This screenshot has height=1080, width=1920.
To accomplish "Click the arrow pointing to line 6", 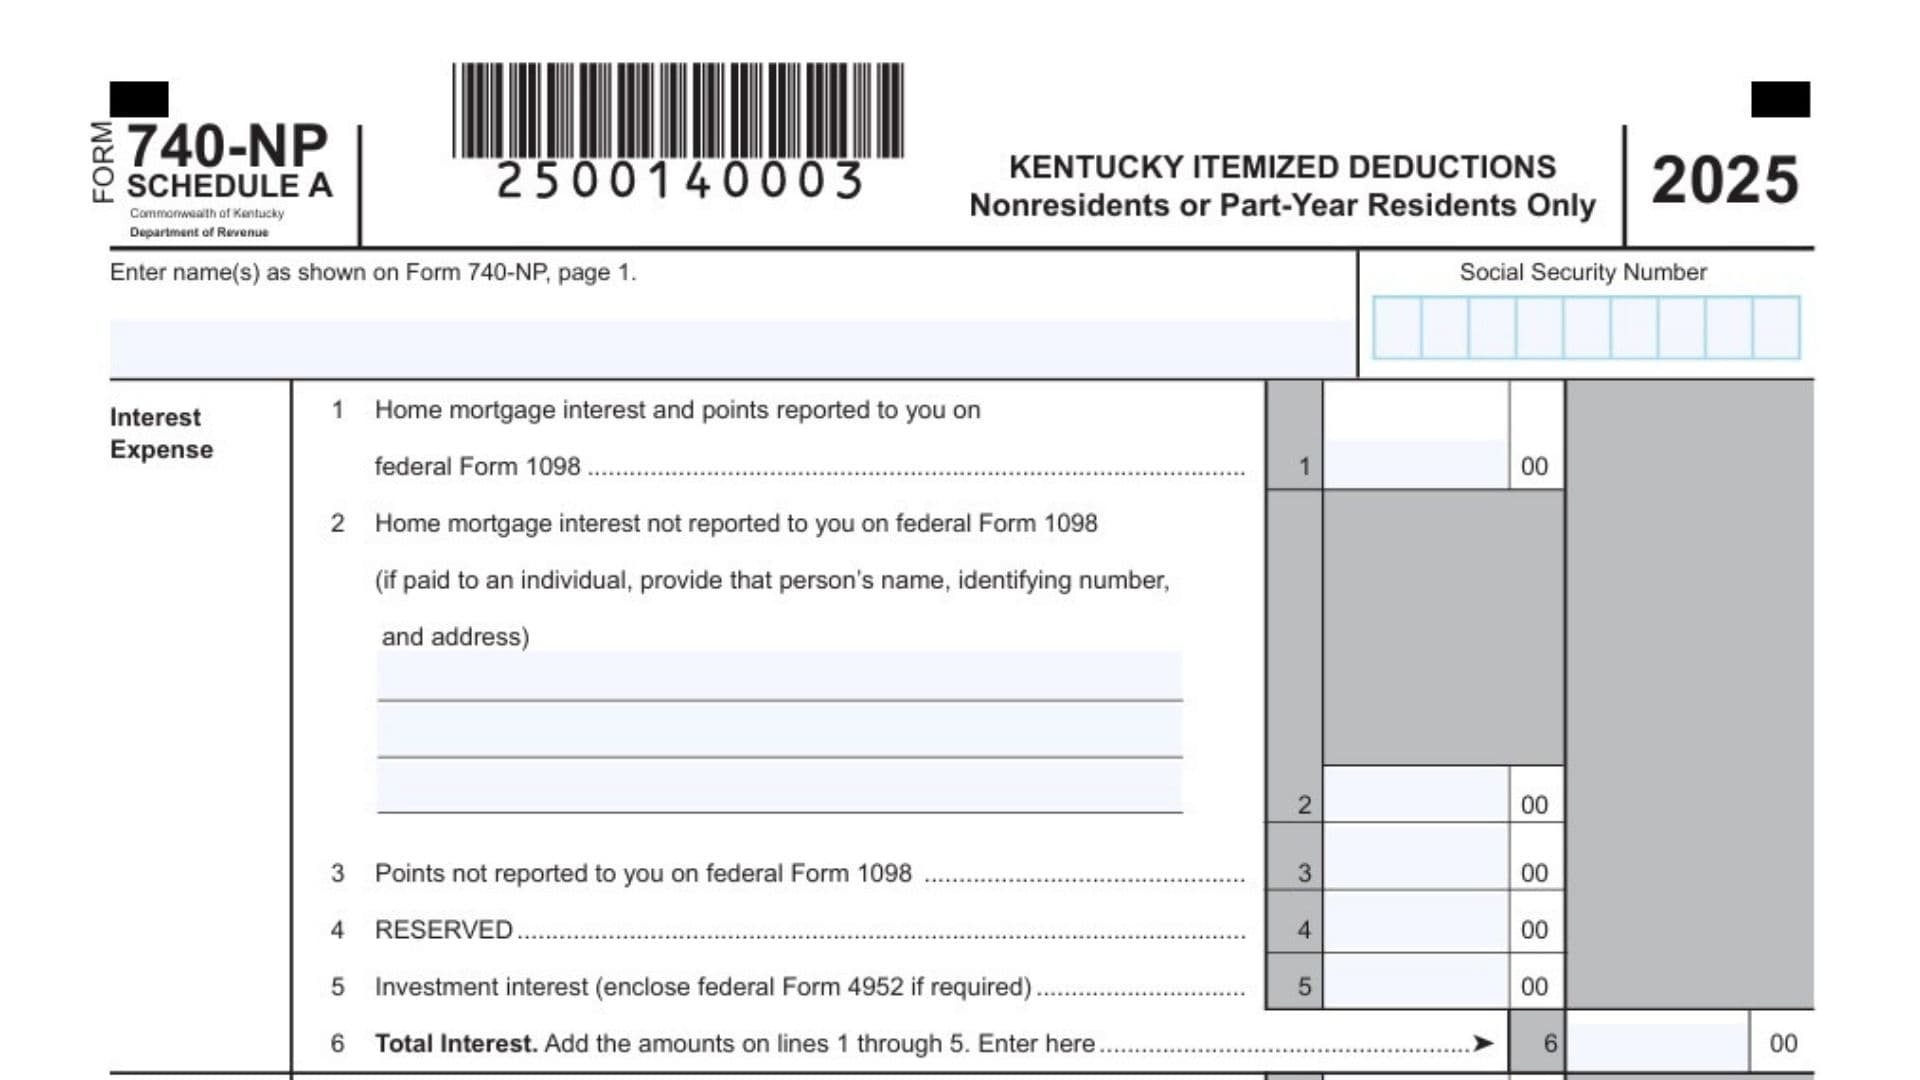I will coord(1483,1043).
